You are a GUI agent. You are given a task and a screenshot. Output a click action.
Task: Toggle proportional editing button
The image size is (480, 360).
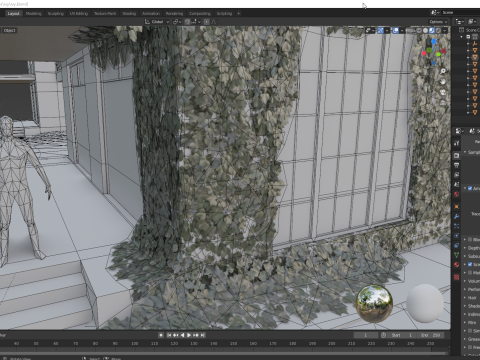(x=207, y=22)
